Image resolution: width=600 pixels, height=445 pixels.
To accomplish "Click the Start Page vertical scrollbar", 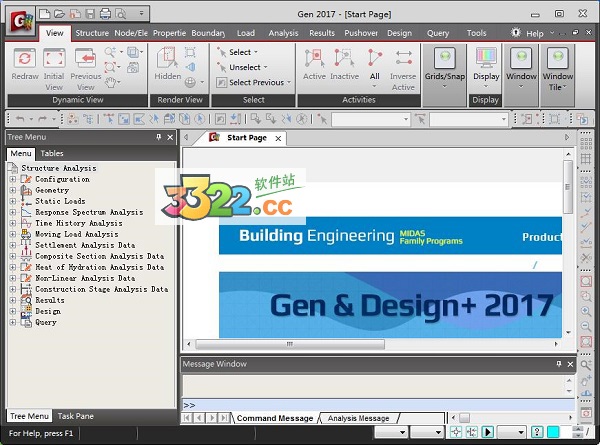I will coord(568,187).
